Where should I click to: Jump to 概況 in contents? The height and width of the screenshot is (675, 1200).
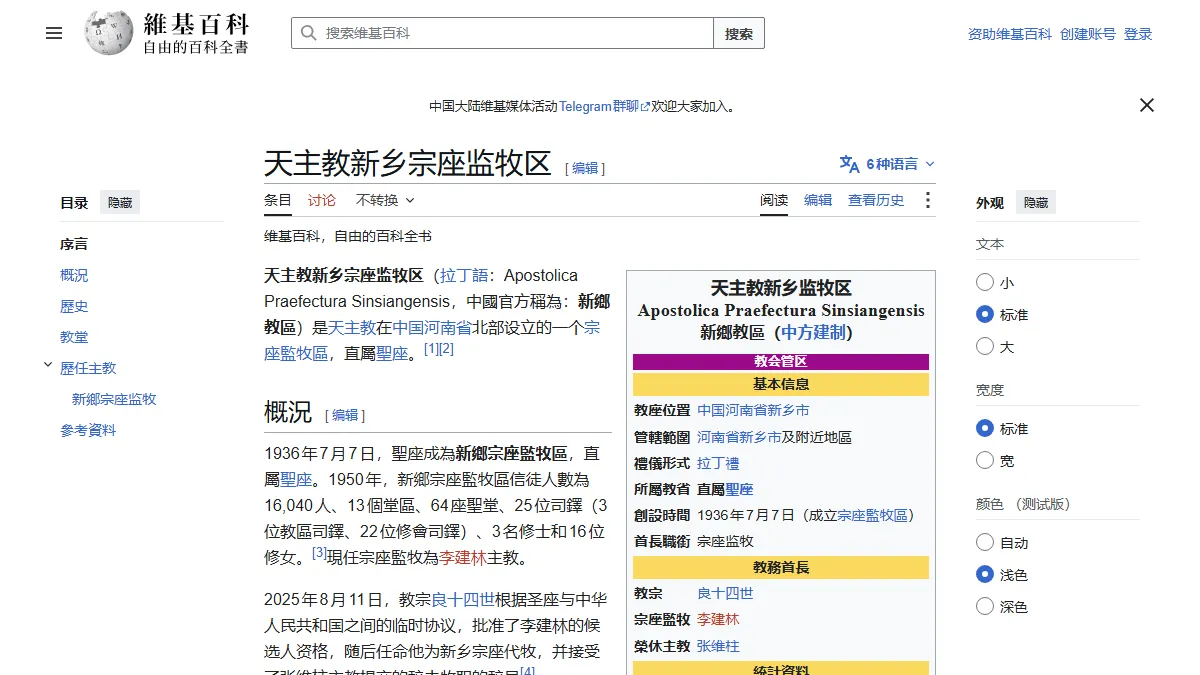click(x=74, y=275)
